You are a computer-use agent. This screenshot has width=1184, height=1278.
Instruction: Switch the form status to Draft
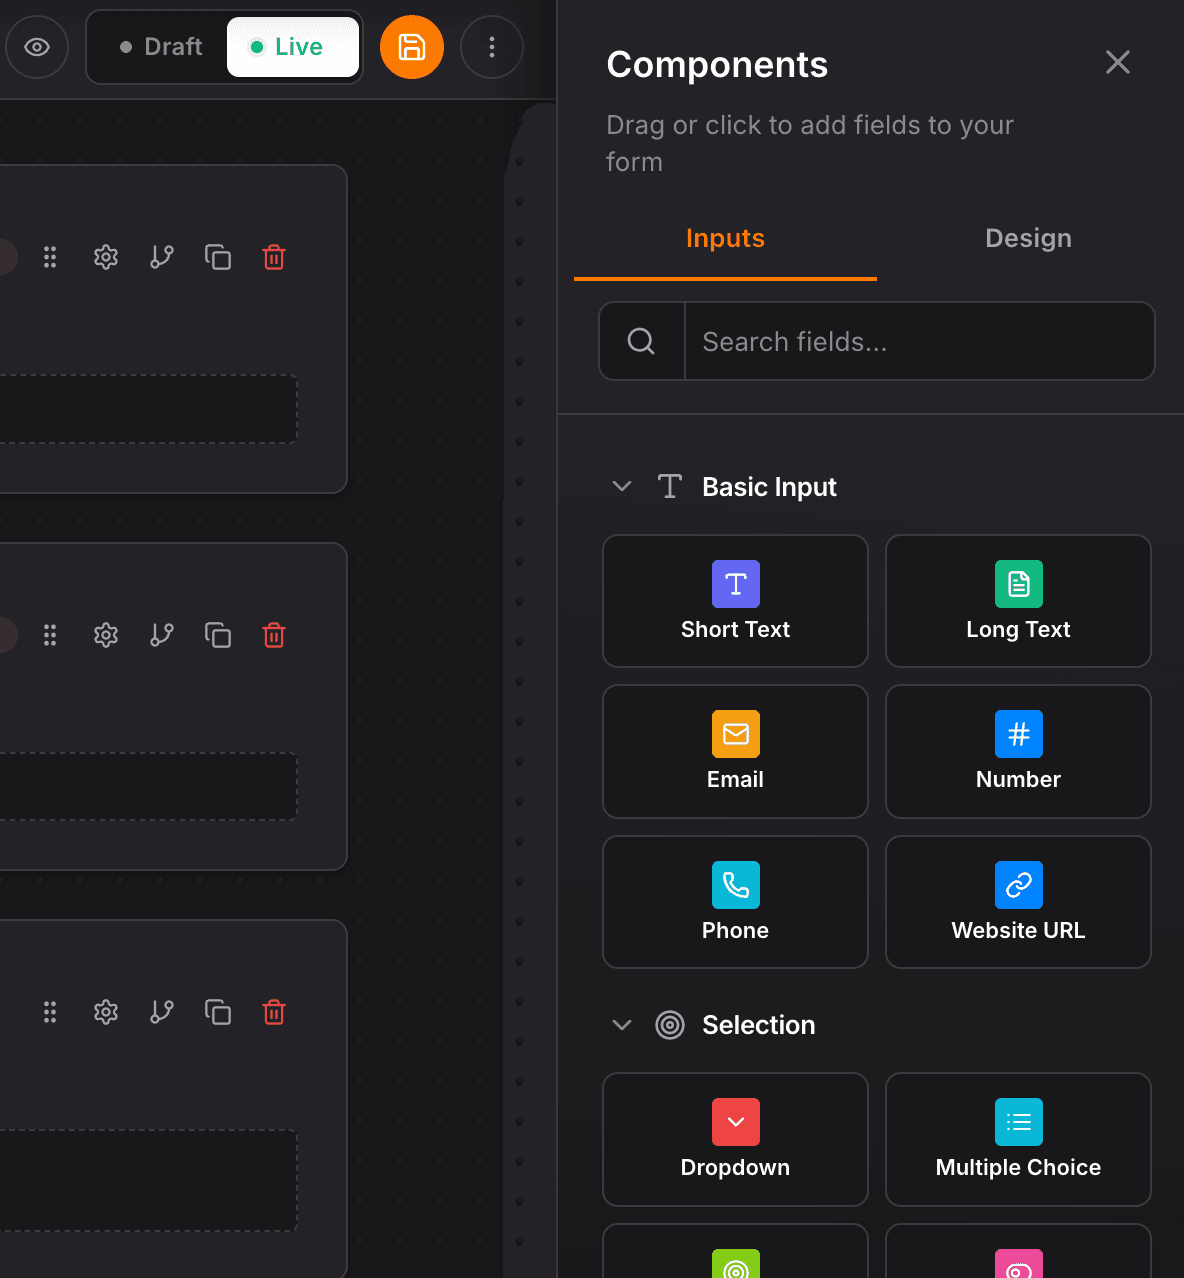coord(161,46)
